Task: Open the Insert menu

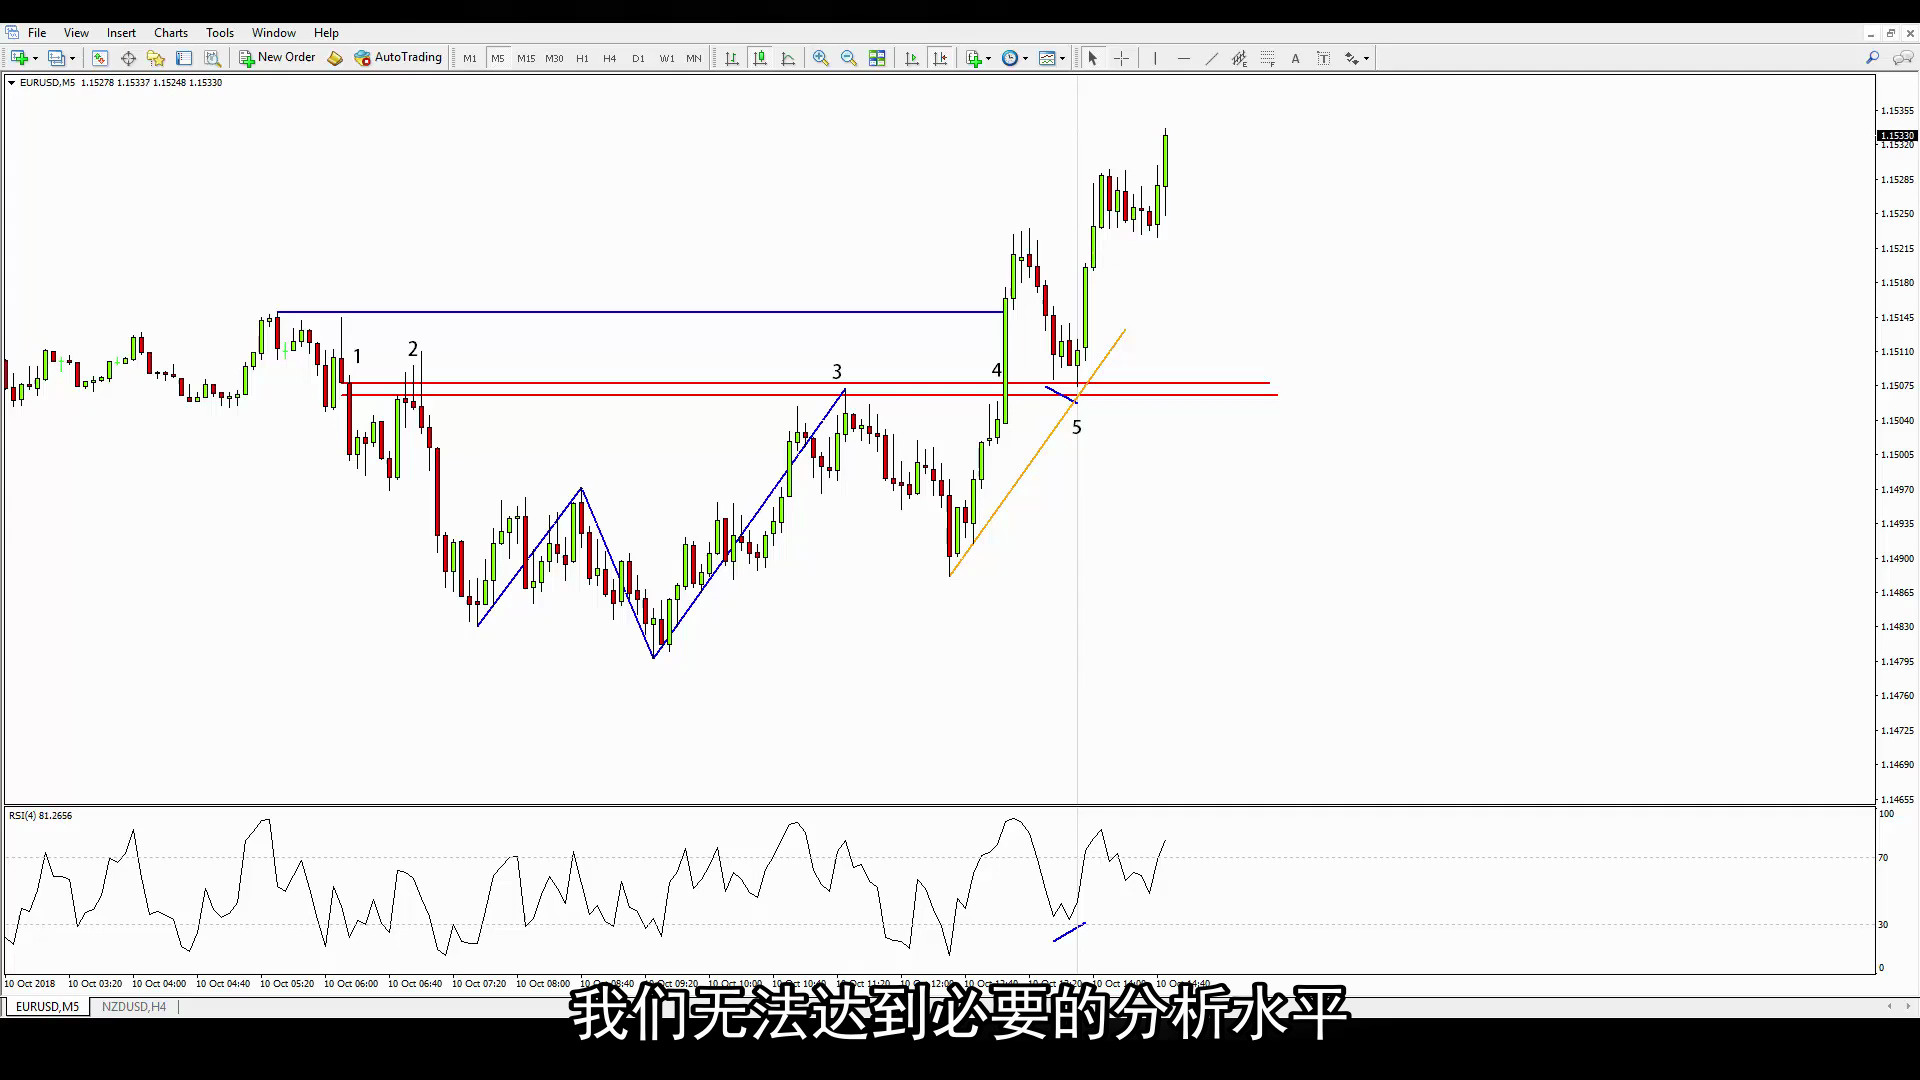Action: coord(121,32)
